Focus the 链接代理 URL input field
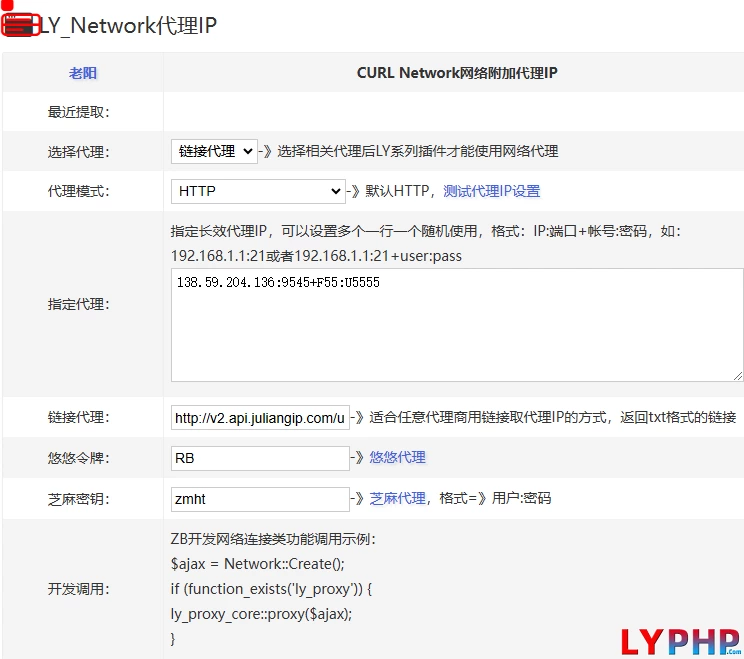Image resolution: width=744 pixels, height=659 pixels. (260, 417)
